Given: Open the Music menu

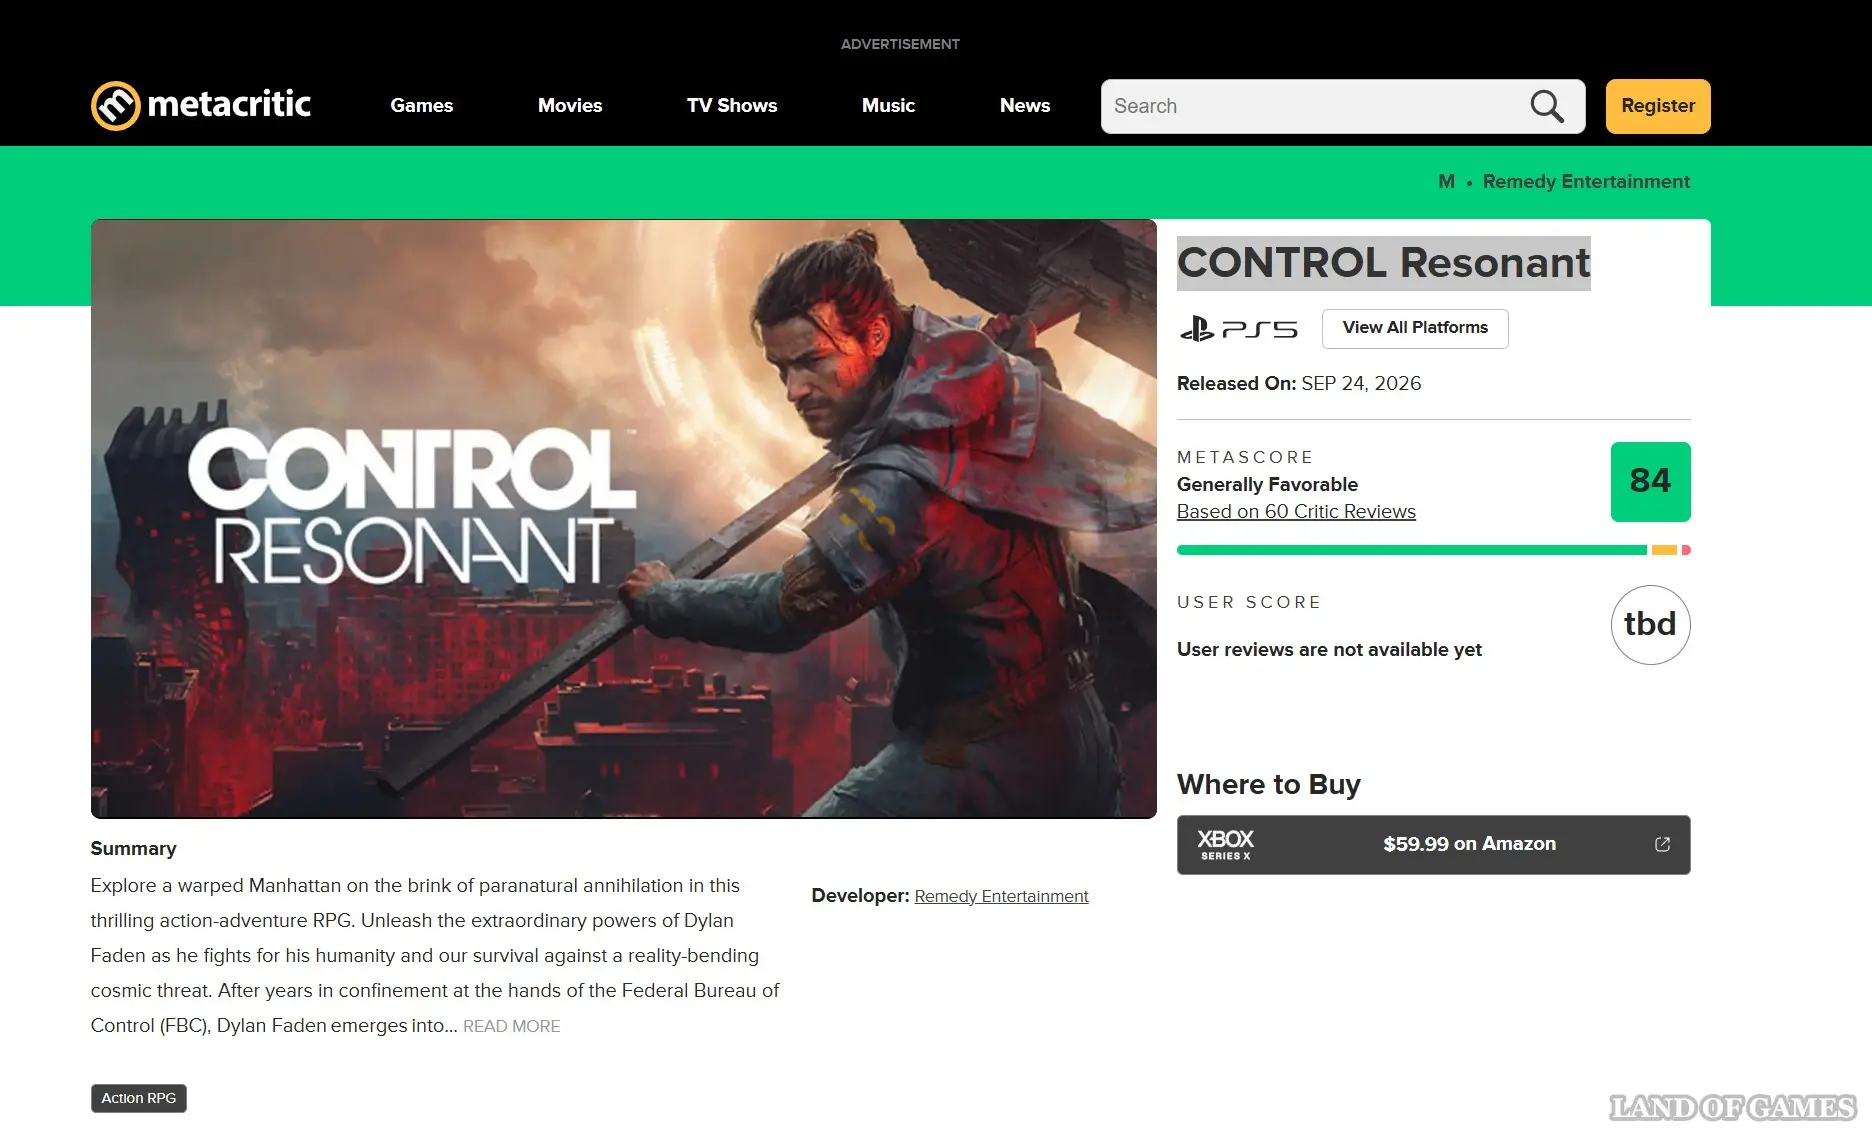Looking at the screenshot, I should pyautogui.click(x=888, y=106).
